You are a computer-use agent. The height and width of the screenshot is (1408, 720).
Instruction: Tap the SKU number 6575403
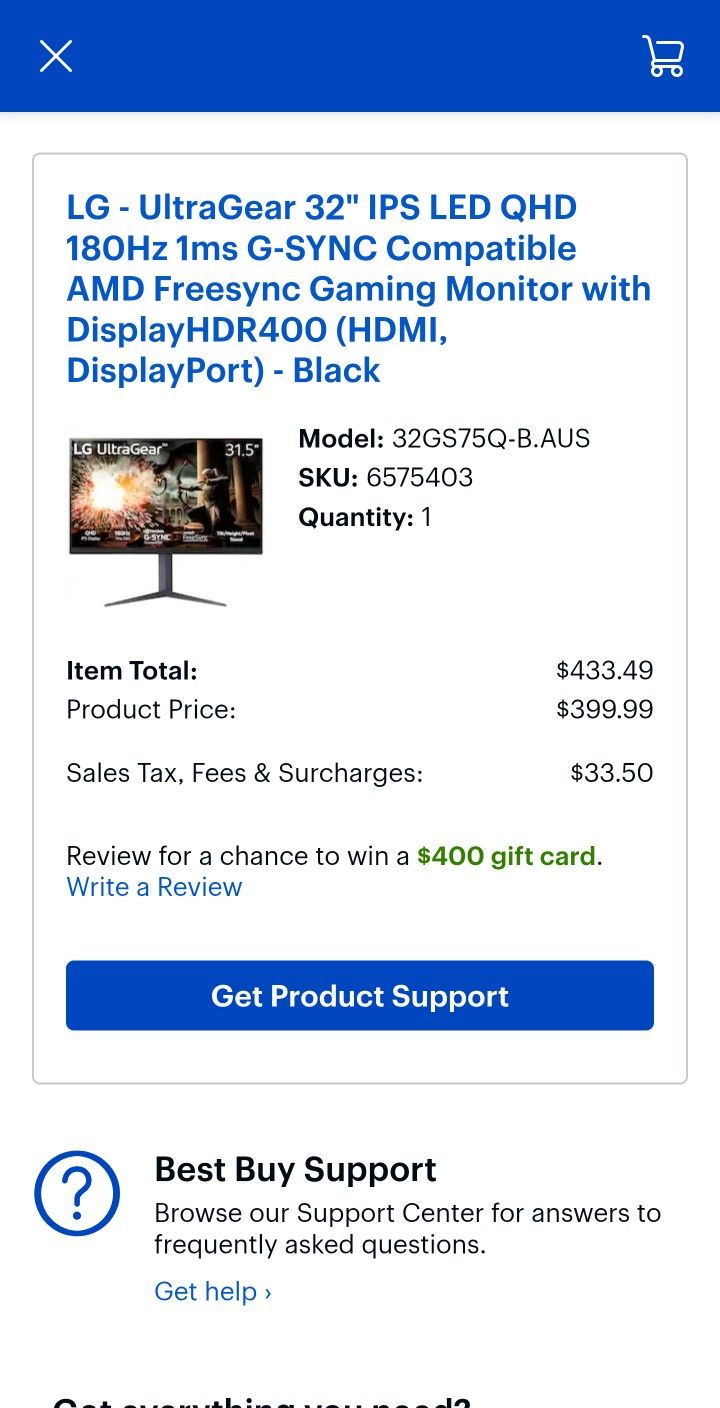420,477
